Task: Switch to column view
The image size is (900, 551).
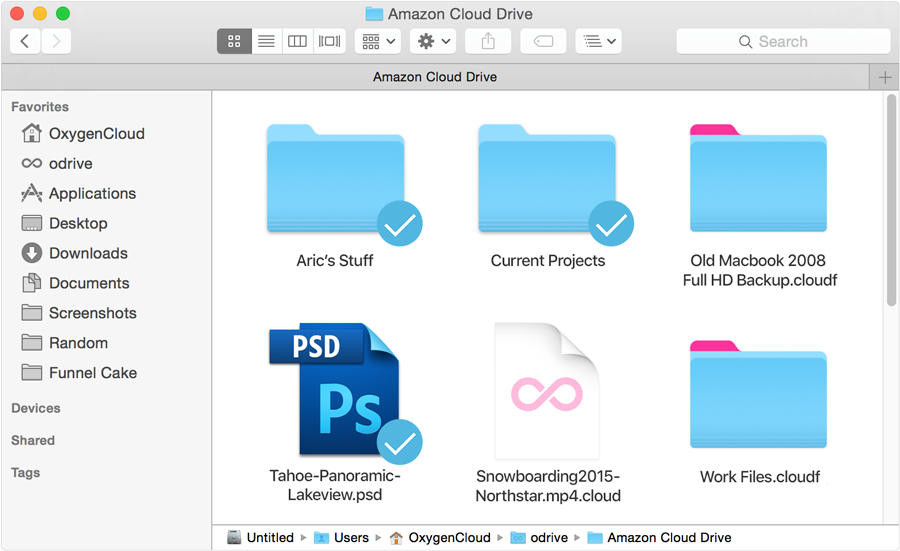Action: (297, 41)
